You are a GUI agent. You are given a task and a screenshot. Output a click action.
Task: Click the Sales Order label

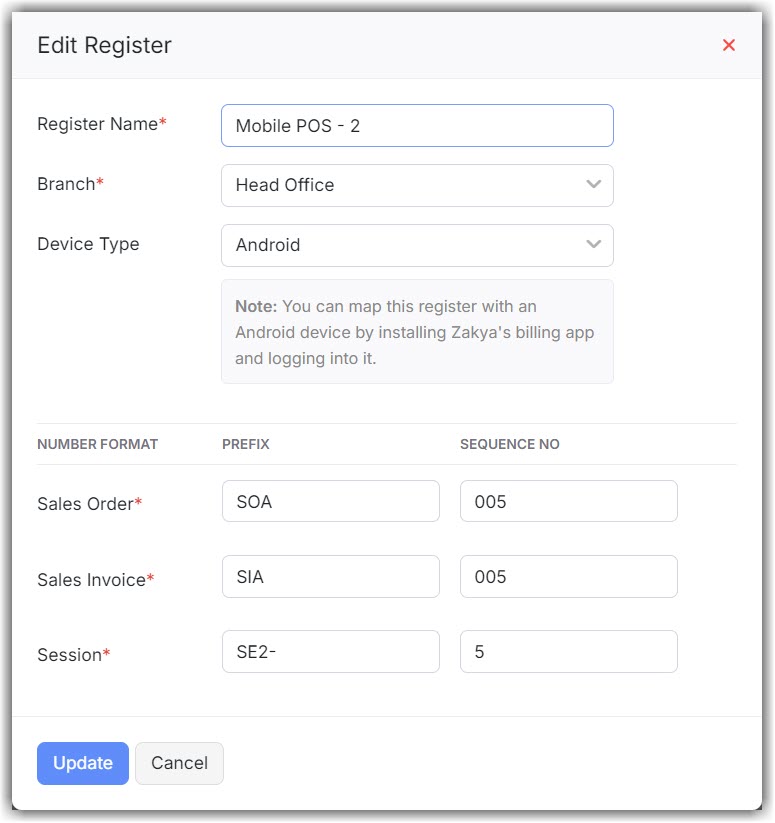pyautogui.click(x=85, y=504)
